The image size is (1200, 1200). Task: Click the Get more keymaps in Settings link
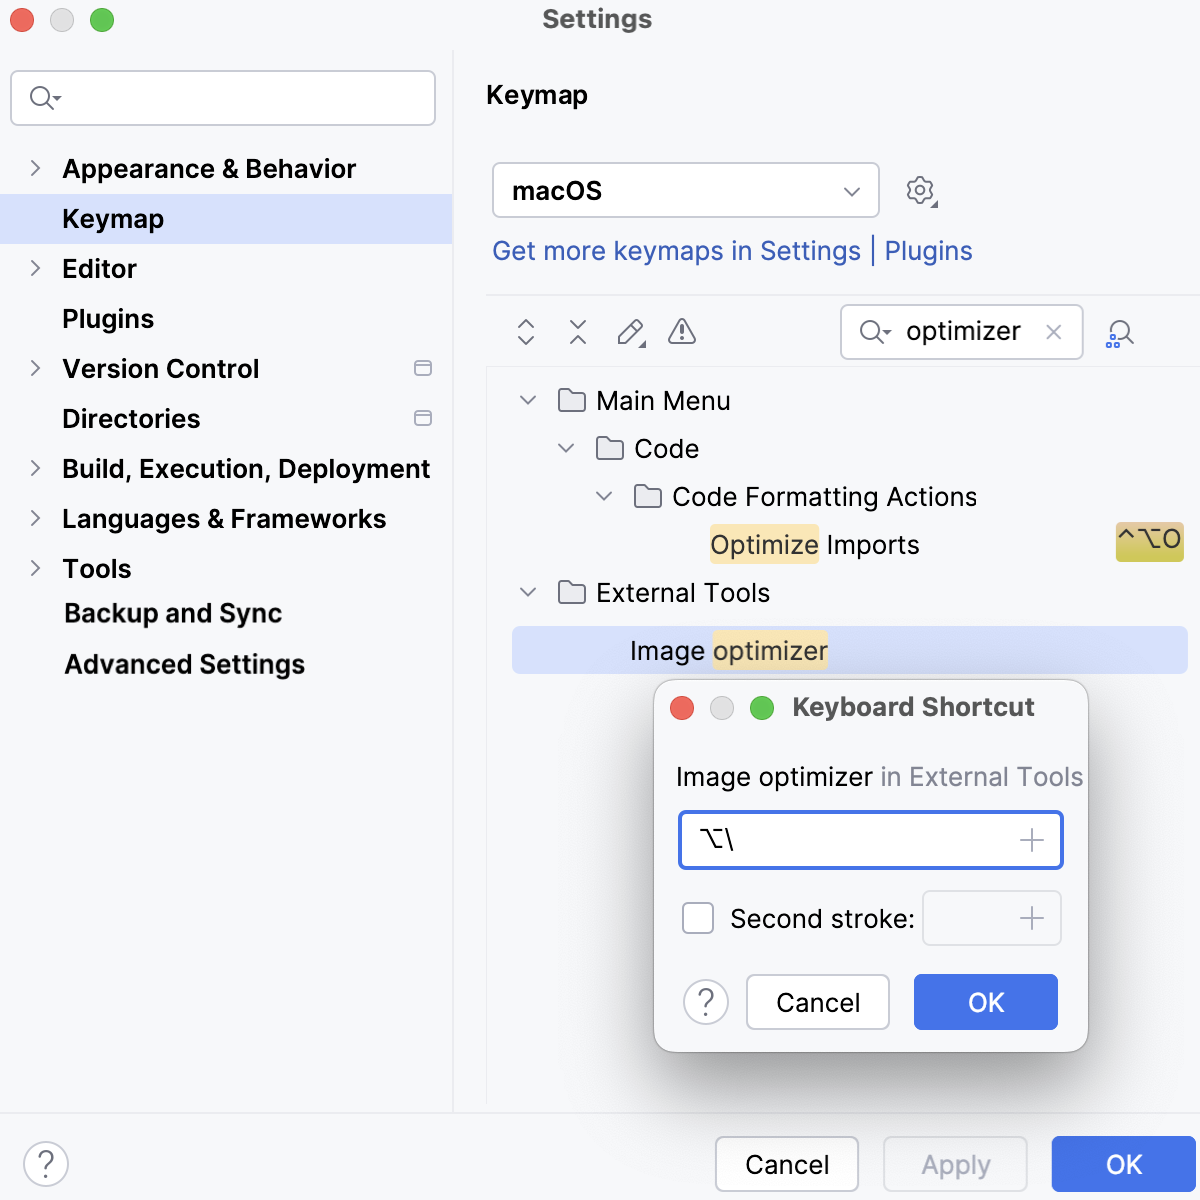tap(676, 251)
